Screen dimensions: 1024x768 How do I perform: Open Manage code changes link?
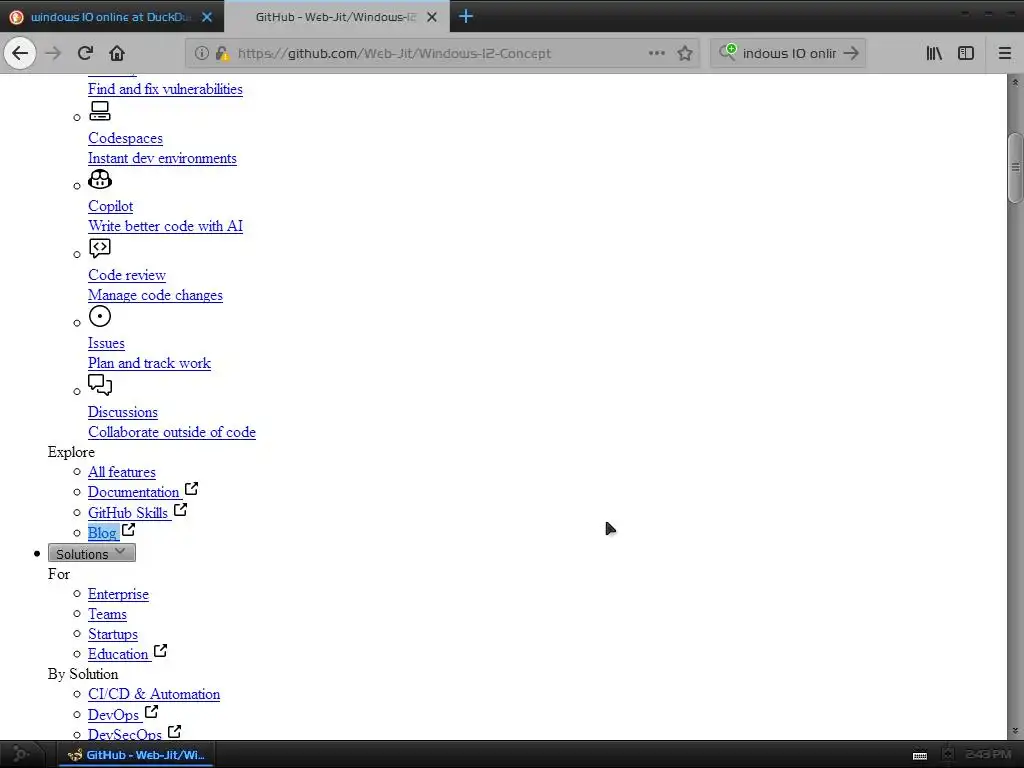tap(155, 295)
